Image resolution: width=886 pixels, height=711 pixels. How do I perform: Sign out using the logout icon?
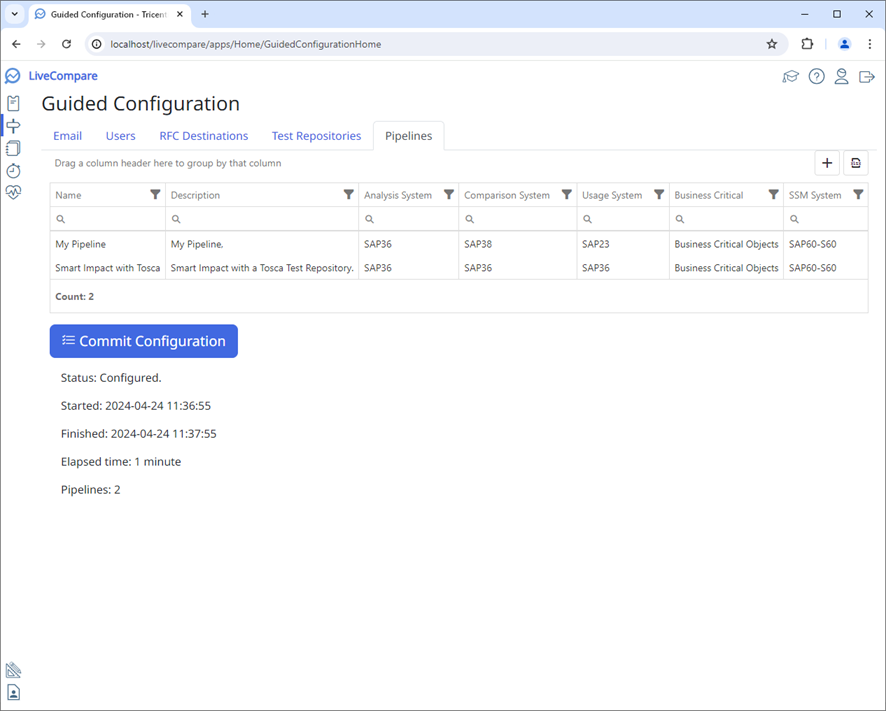click(x=866, y=76)
